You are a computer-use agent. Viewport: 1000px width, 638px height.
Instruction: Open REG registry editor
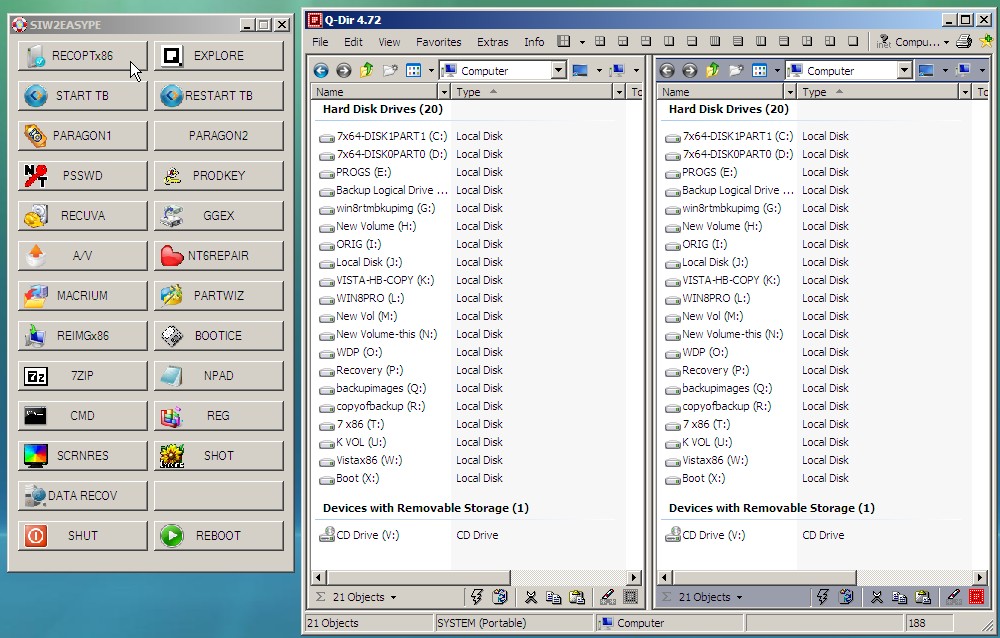(219, 416)
